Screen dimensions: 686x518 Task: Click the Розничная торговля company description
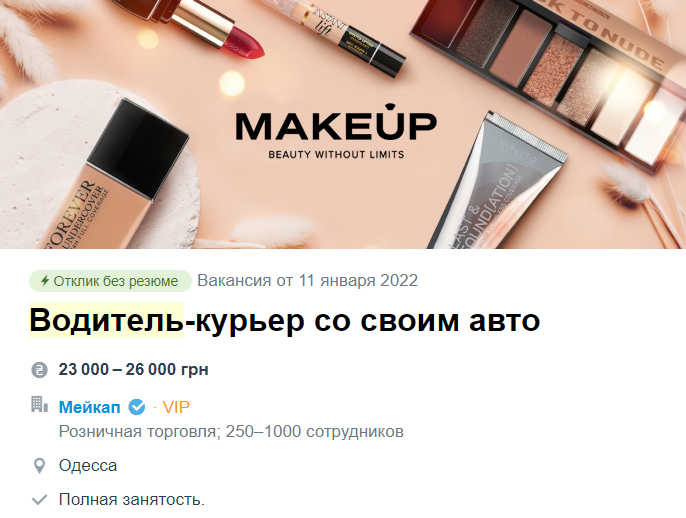pos(231,432)
